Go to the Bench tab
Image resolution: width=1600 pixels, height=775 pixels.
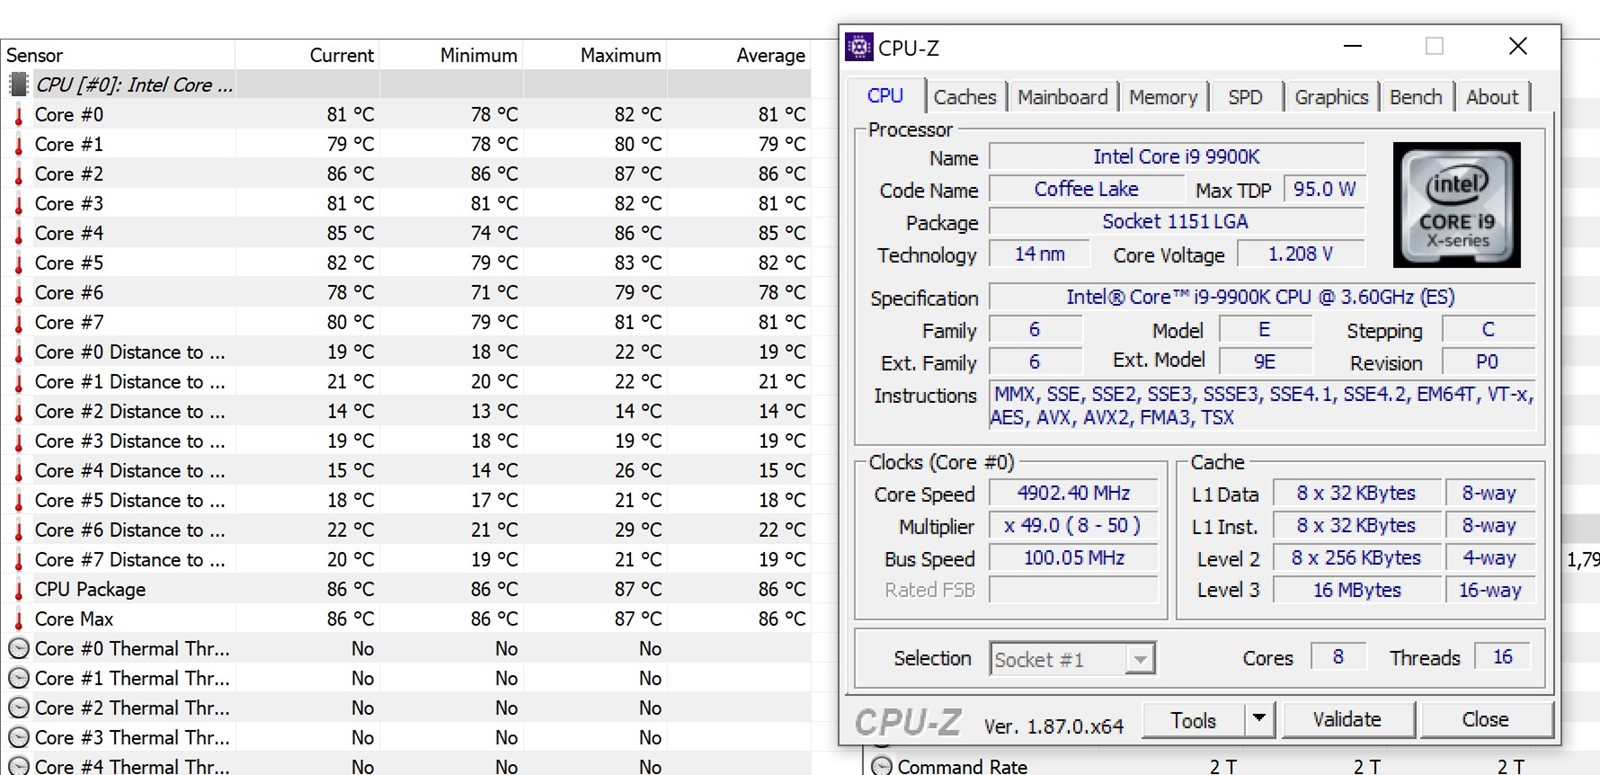pos(1416,97)
